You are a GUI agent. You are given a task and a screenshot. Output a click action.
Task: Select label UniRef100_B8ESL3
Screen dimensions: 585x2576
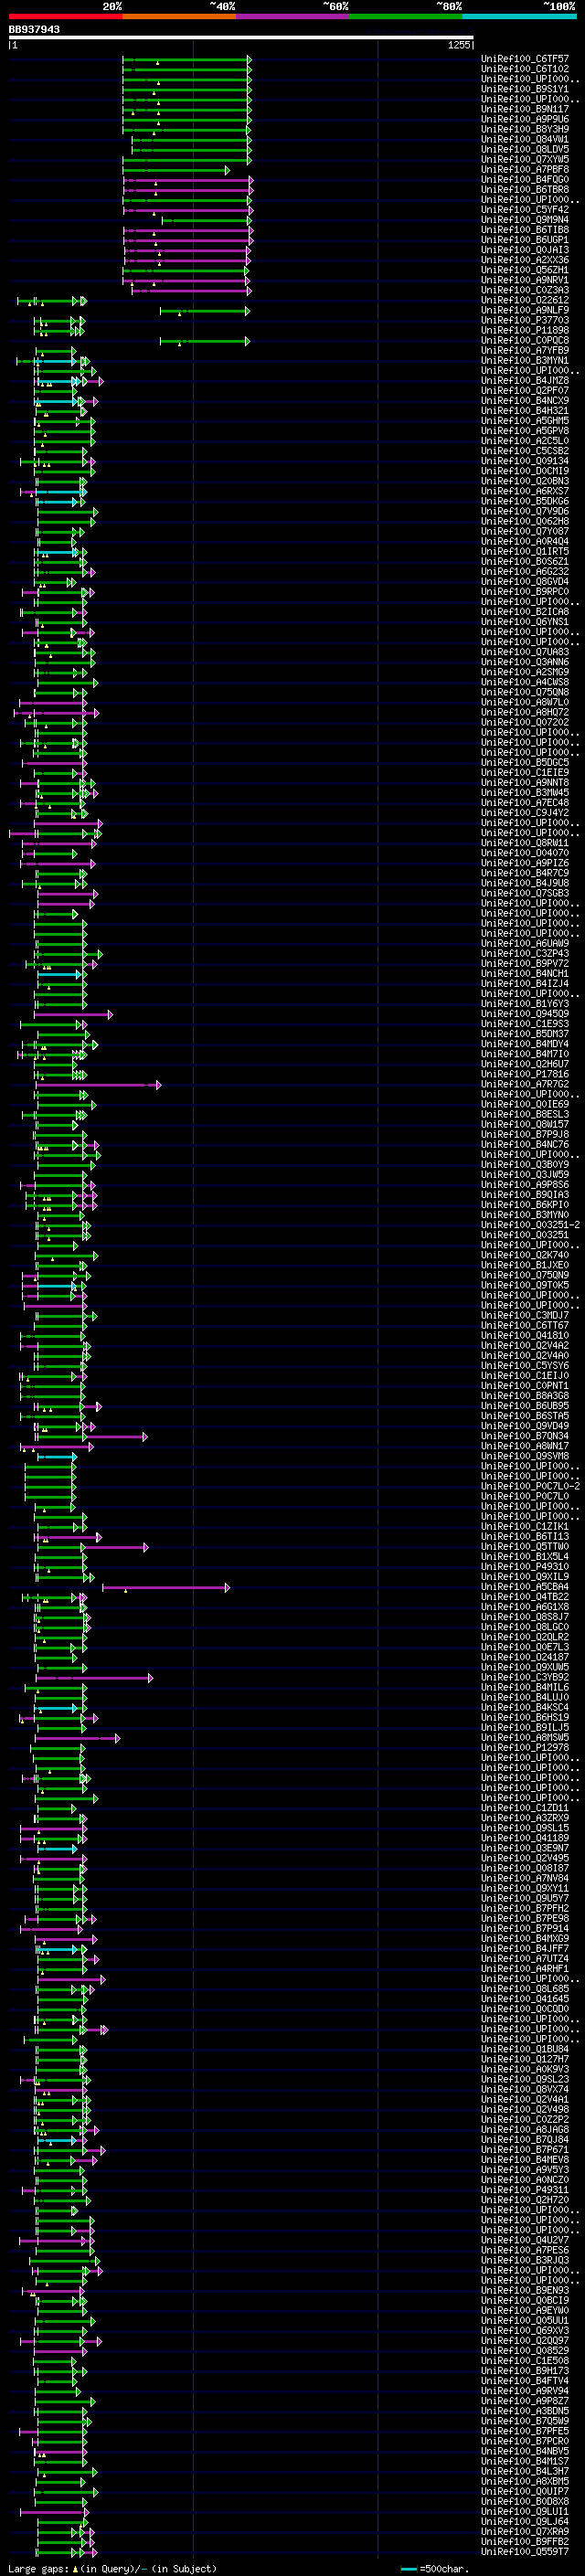[525, 1114]
